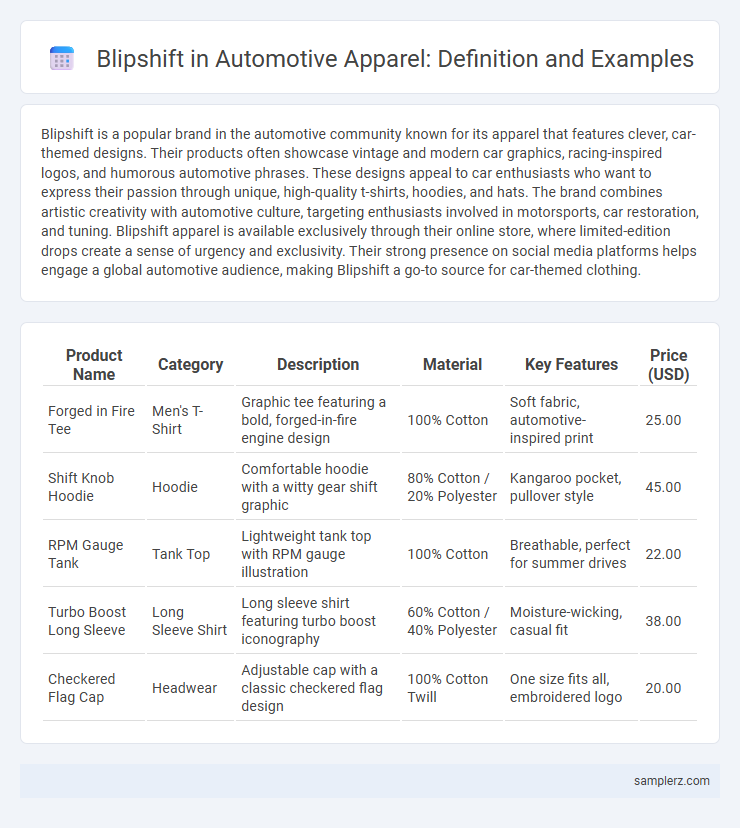Click the 'Shift Knob Hoodie' cell
This screenshot has height=828, width=740.
(93, 487)
